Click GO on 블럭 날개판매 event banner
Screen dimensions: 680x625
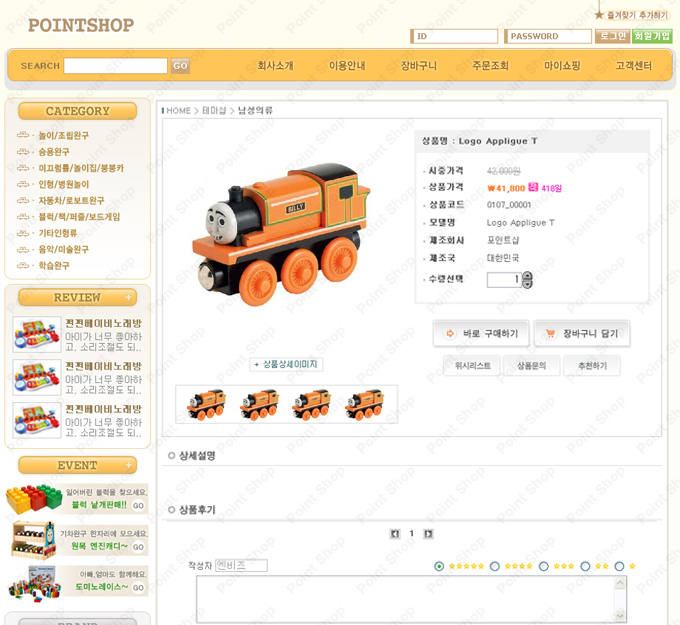138,506
